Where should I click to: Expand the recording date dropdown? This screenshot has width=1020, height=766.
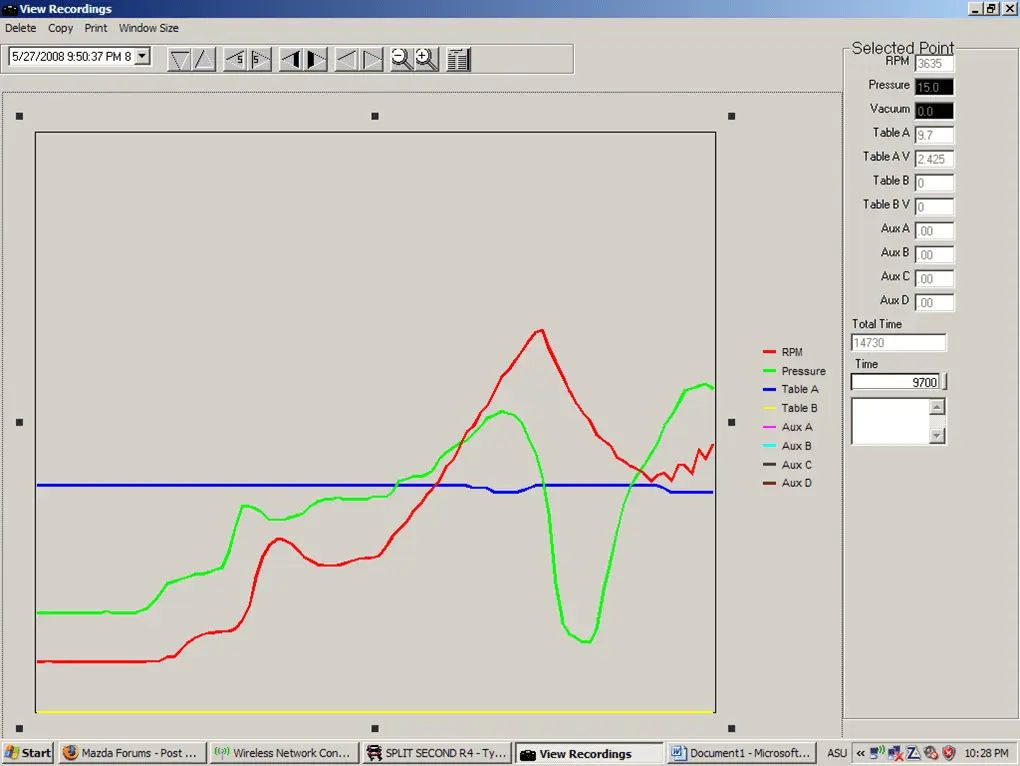(142, 57)
